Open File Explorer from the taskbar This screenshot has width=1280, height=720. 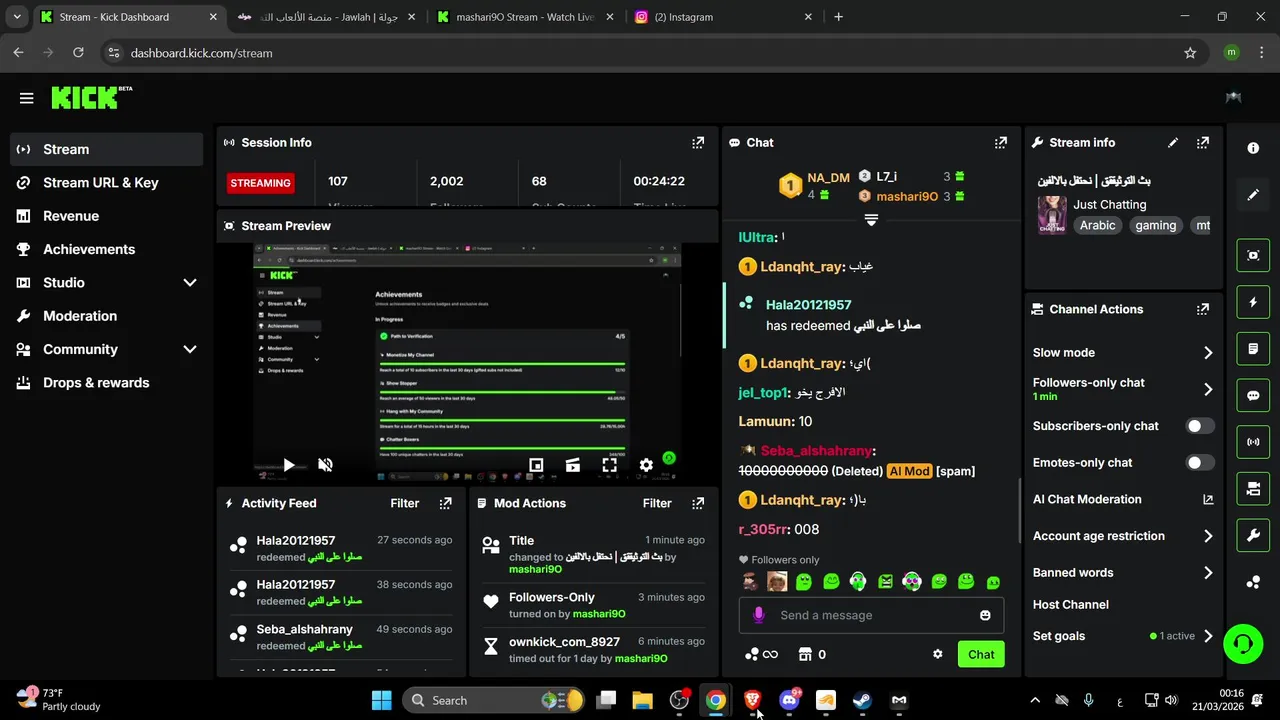(x=642, y=700)
